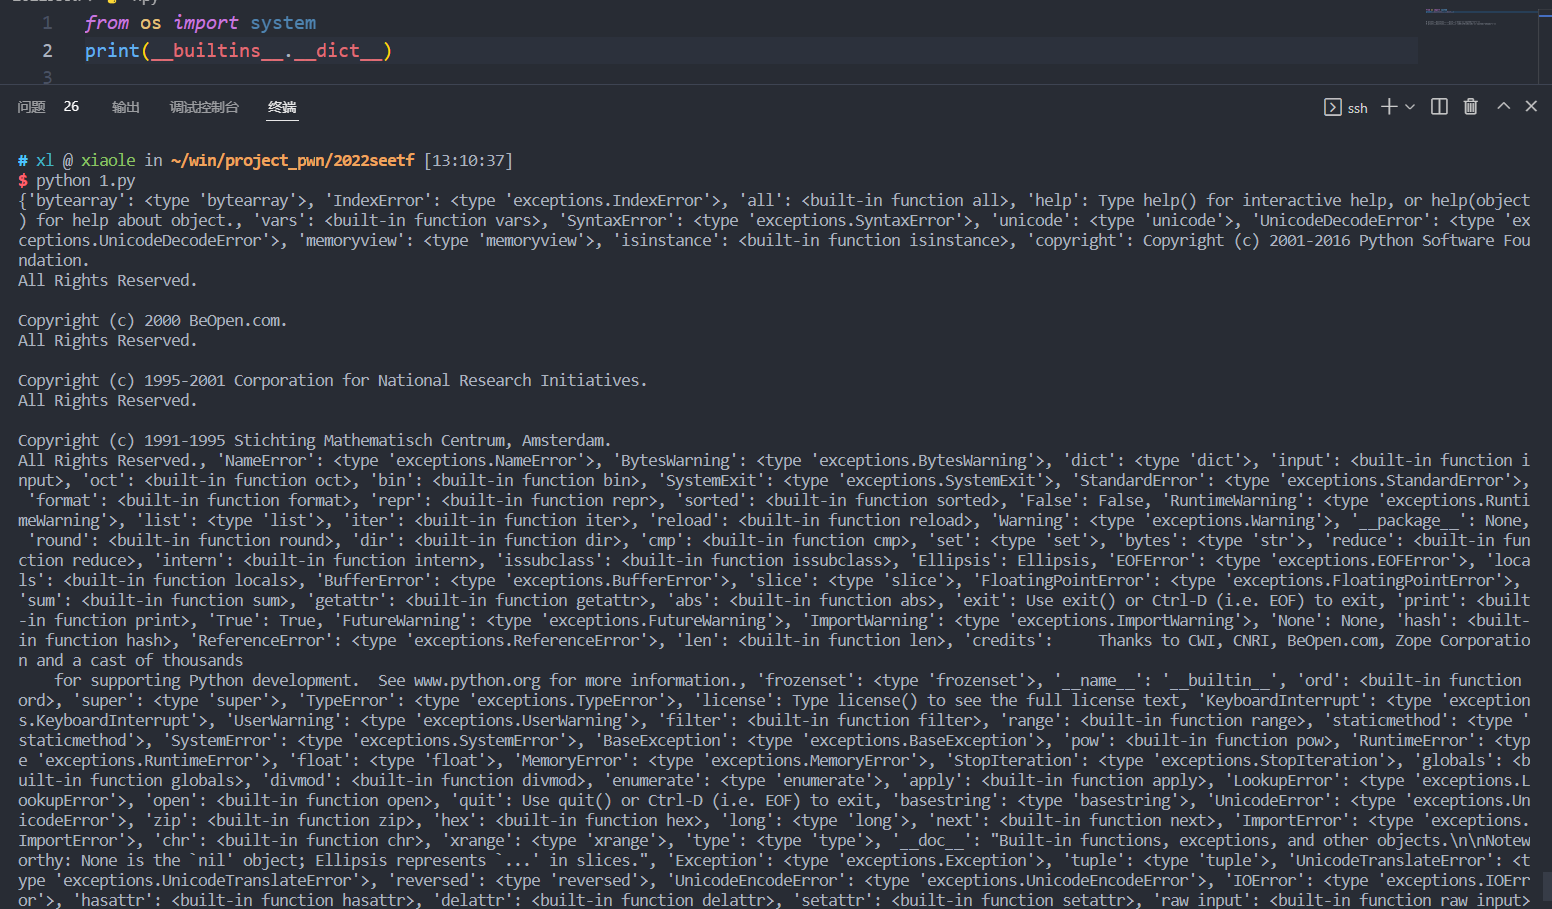This screenshot has width=1552, height=909.
Task: Click the editor minimap preview
Action: [1480, 18]
